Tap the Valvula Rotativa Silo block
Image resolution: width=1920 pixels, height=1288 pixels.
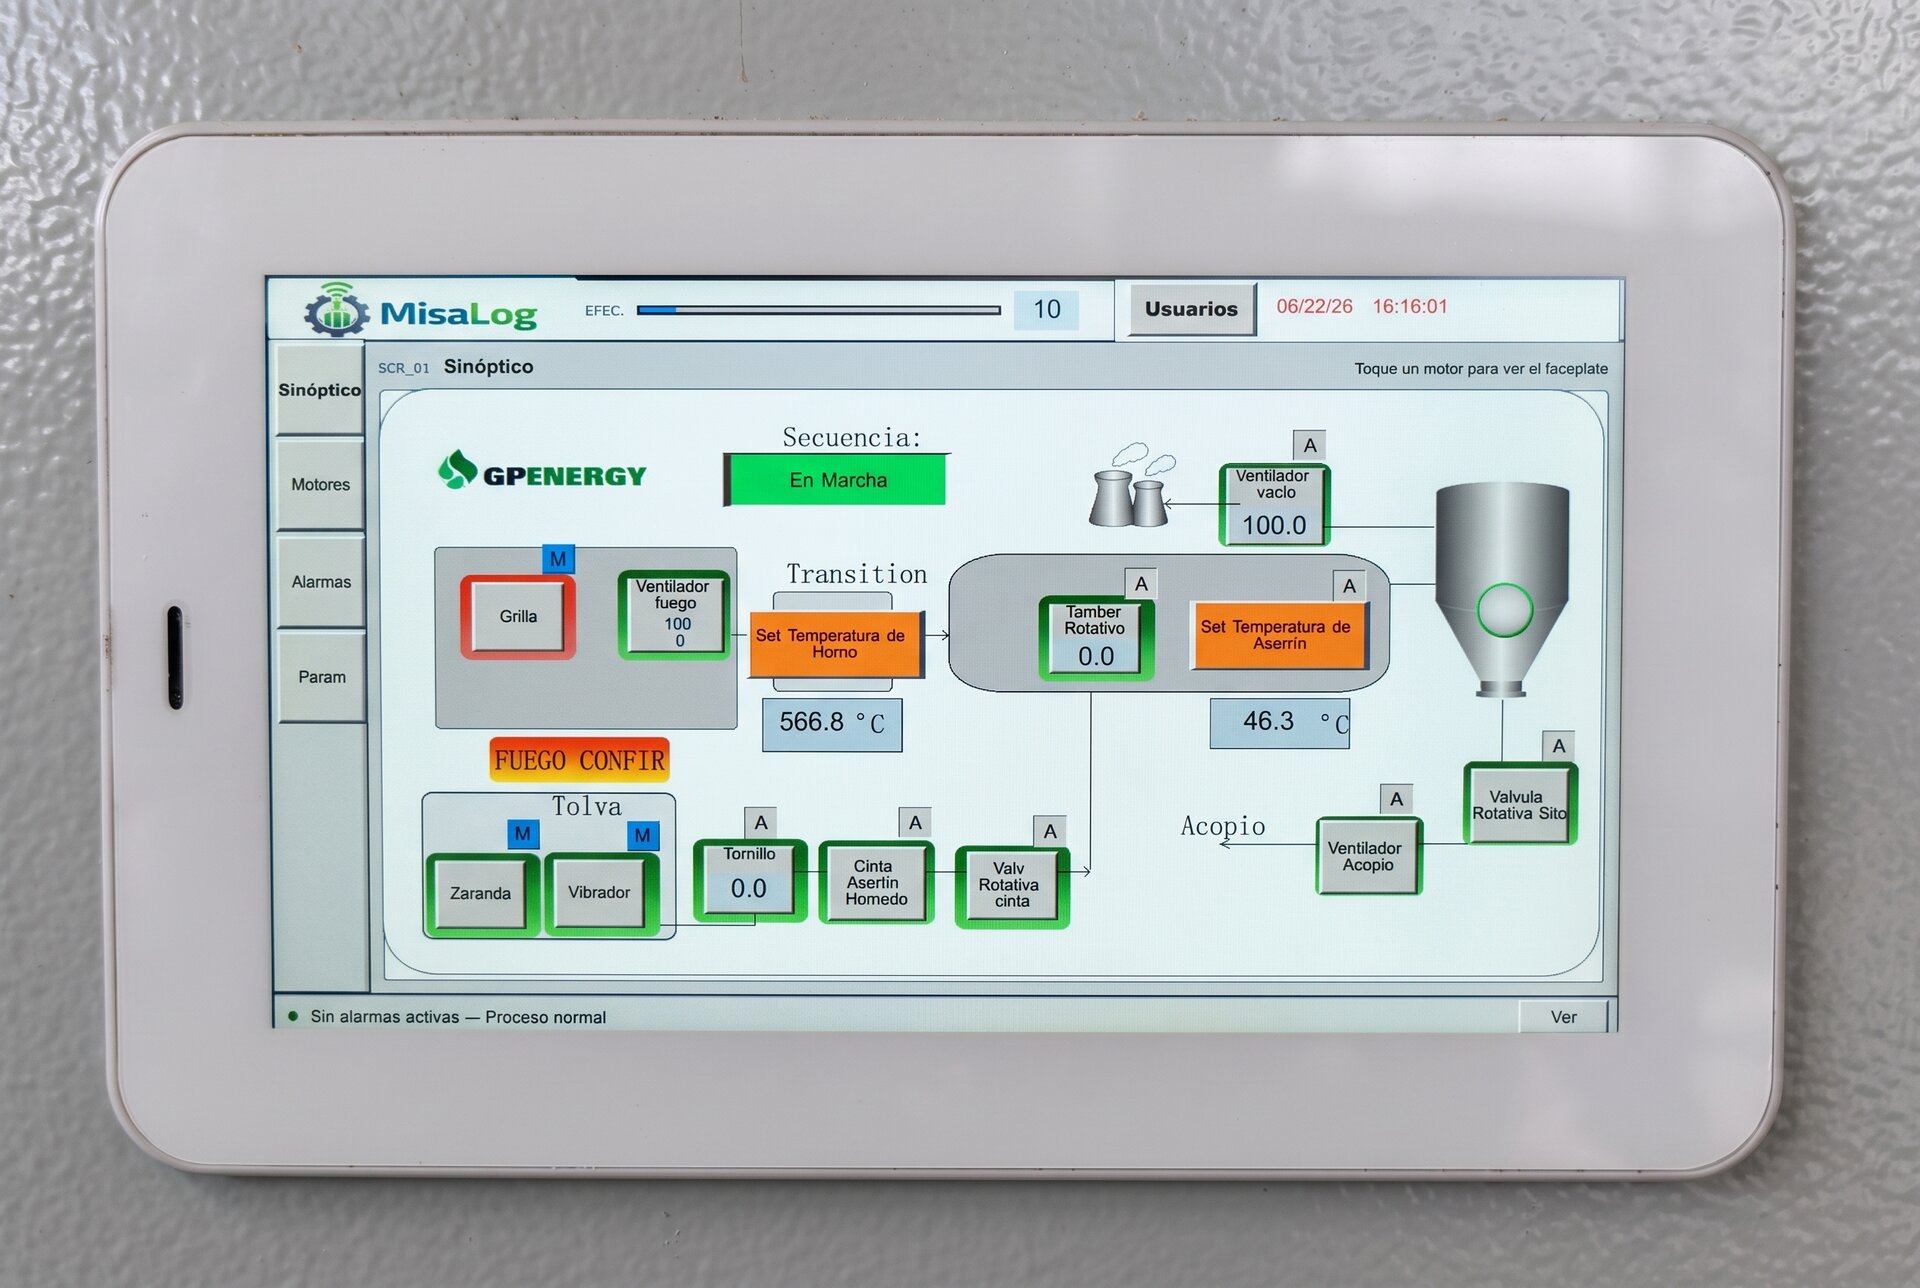1519,804
